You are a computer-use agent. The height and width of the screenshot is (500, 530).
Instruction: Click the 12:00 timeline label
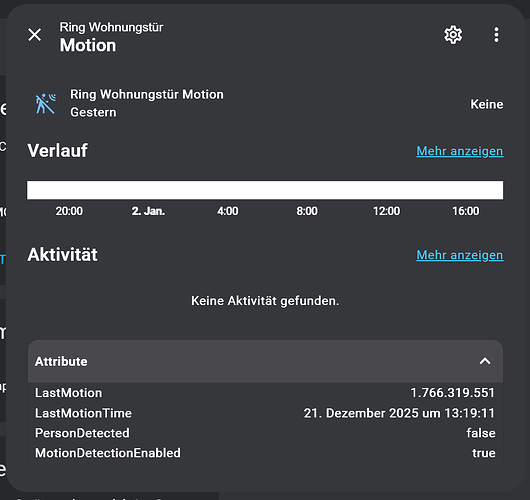coord(386,211)
